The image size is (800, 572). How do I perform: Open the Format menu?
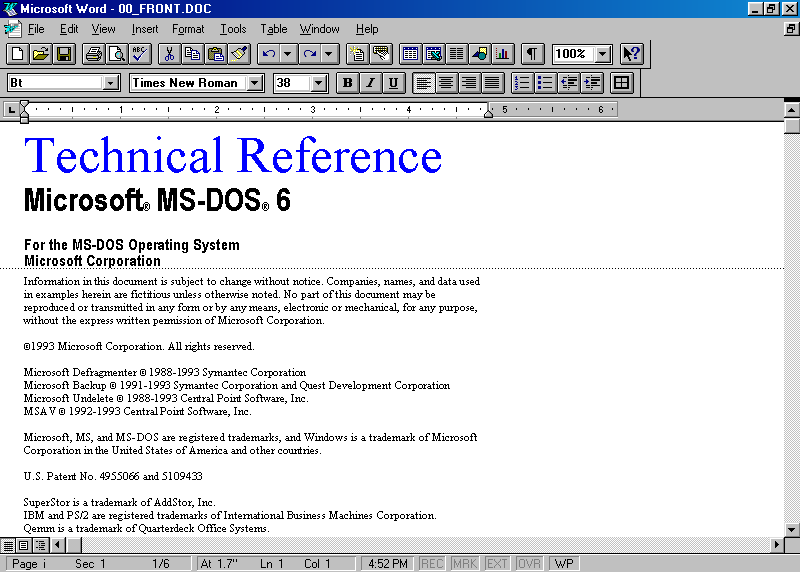point(188,29)
